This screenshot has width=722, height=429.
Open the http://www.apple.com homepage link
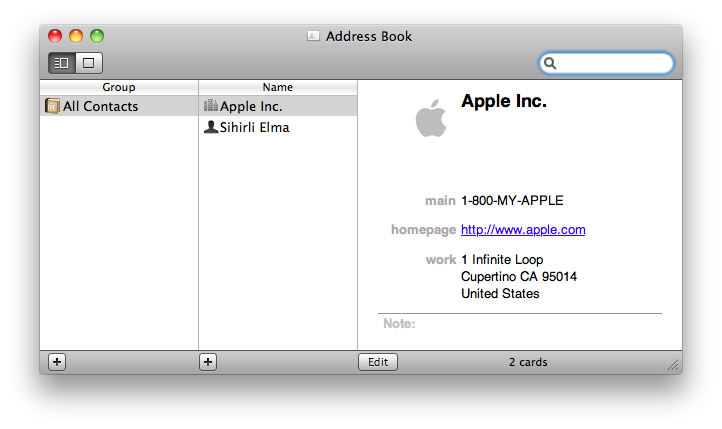click(523, 230)
